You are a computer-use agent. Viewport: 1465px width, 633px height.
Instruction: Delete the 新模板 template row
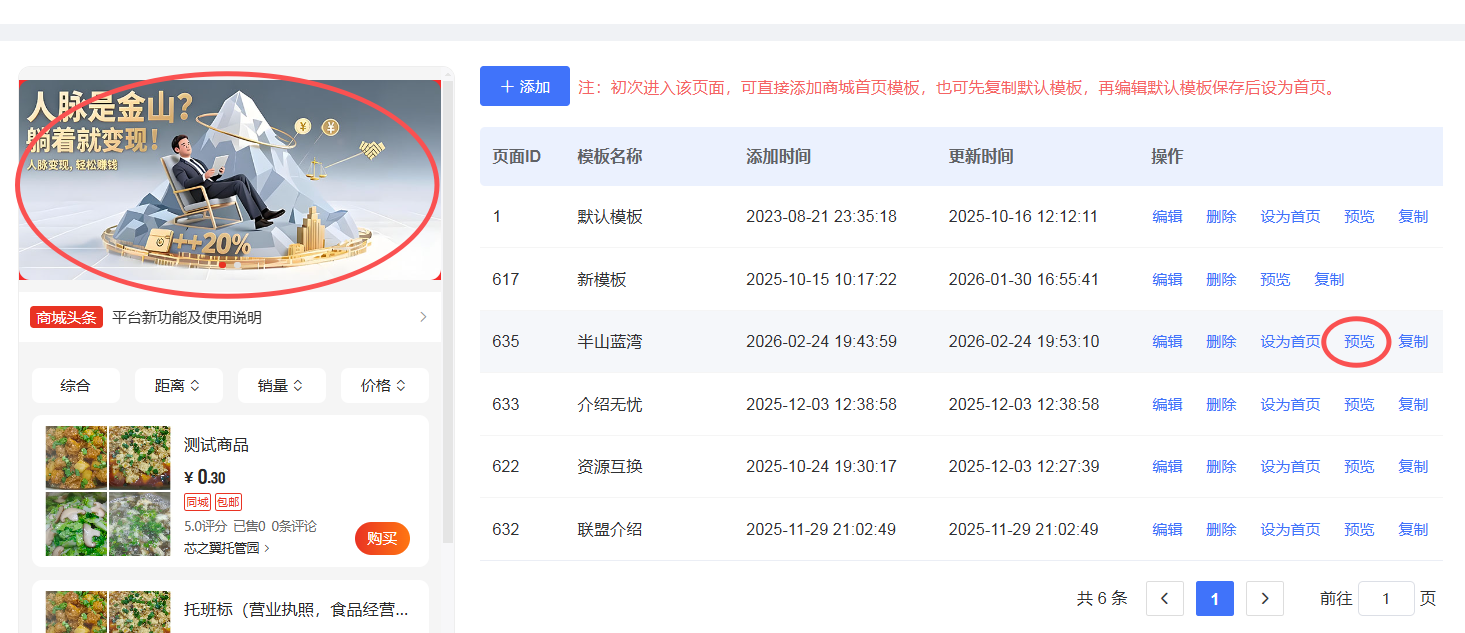(1221, 279)
